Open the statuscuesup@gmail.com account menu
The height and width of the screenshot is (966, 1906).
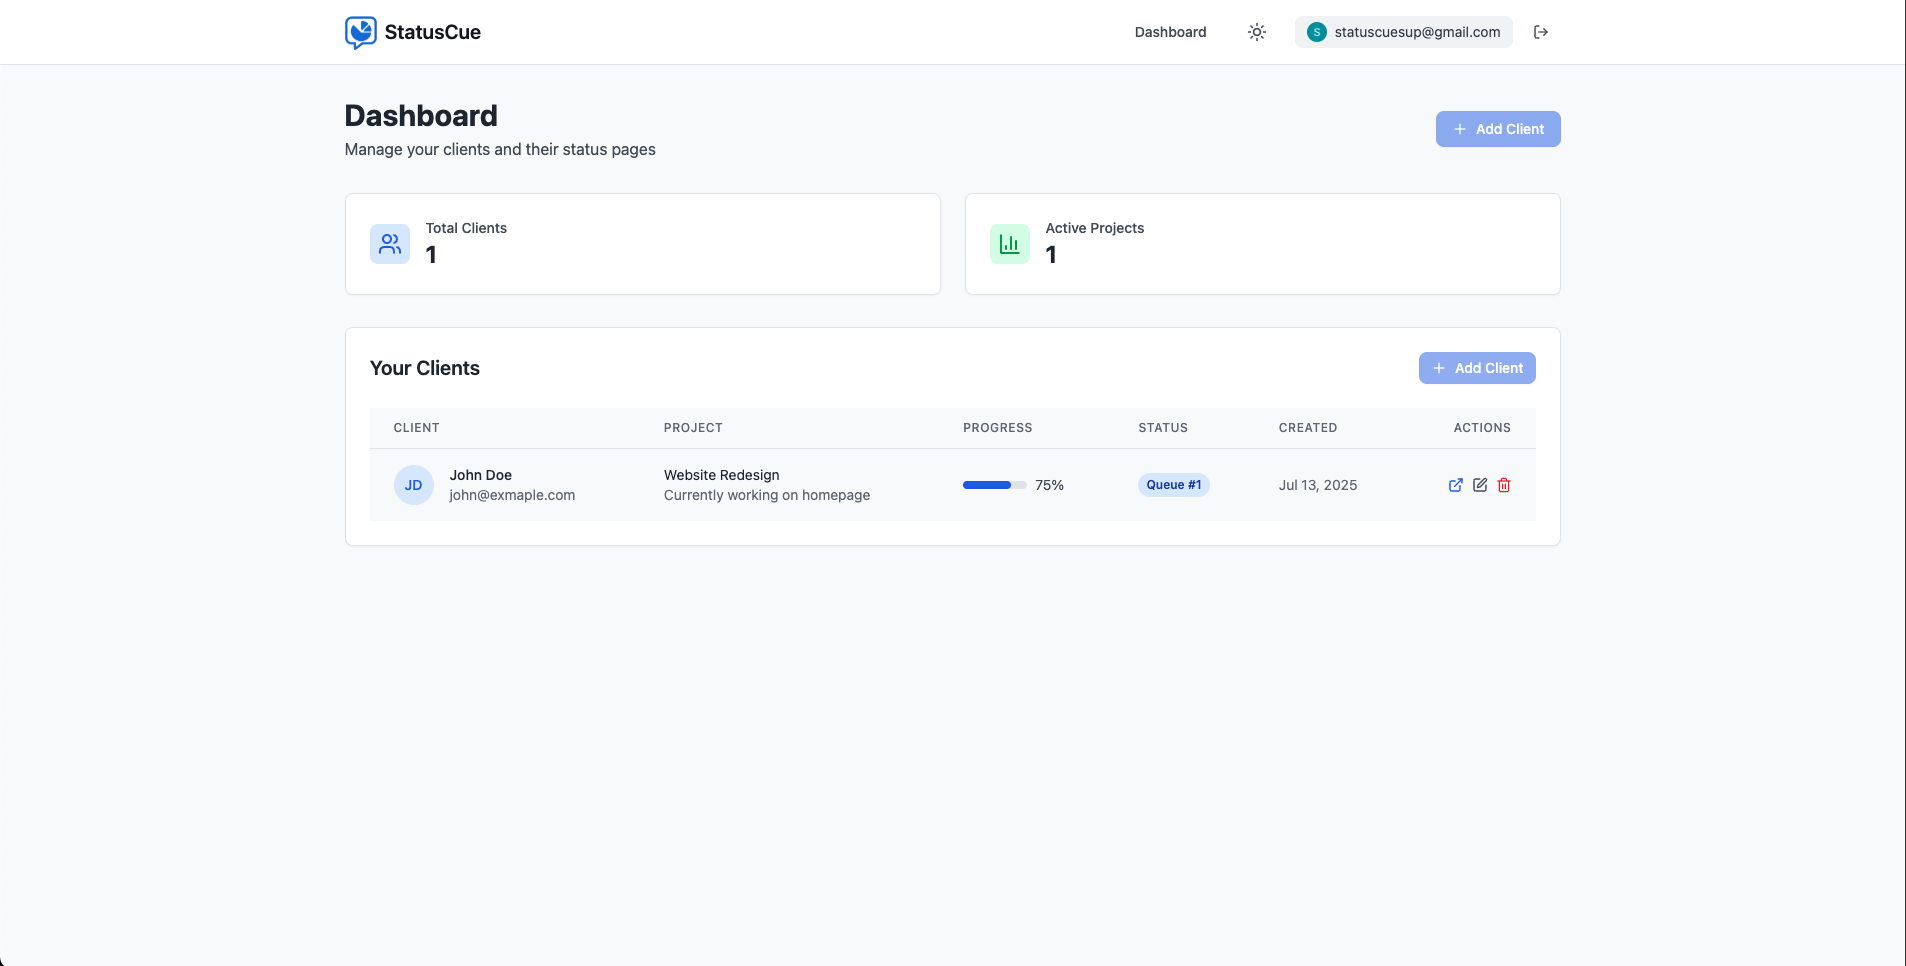pos(1403,32)
